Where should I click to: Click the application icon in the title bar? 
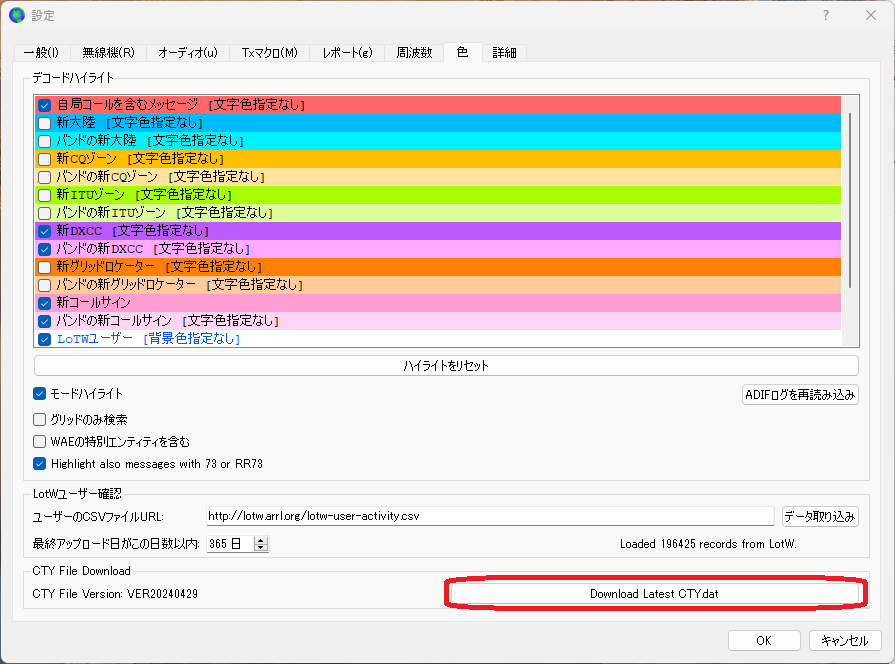tap(17, 14)
